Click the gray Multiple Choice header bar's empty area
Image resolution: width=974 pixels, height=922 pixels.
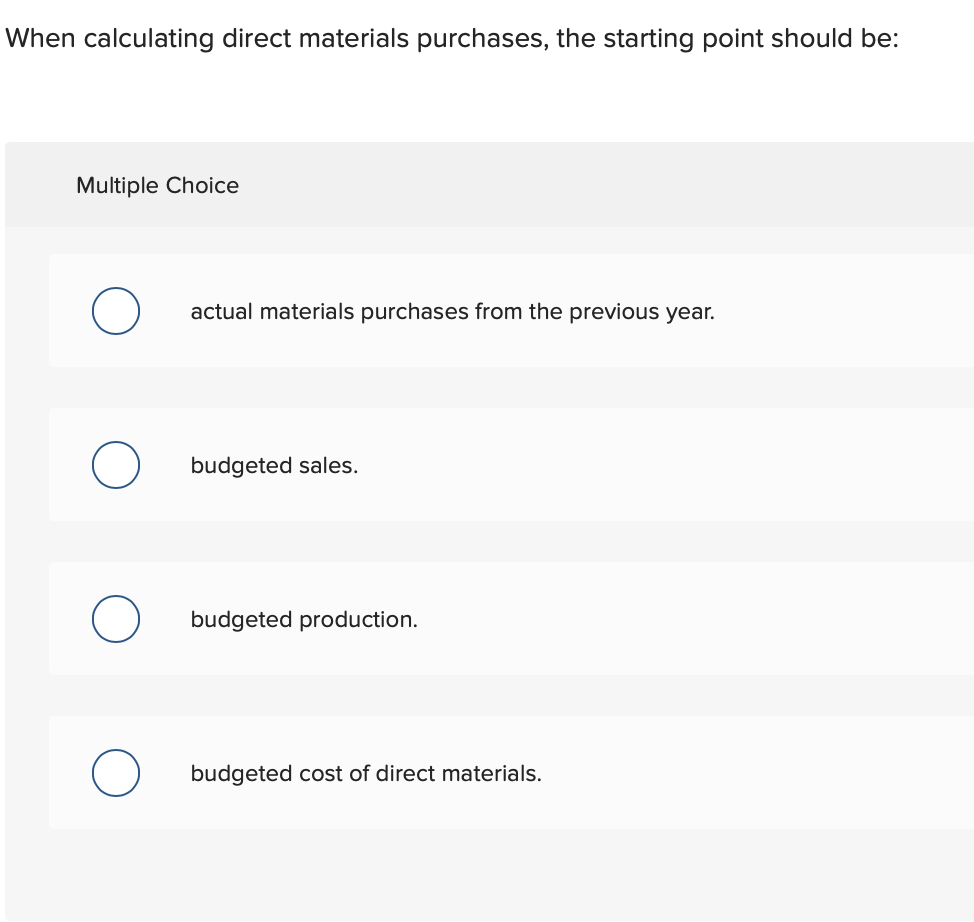click(590, 185)
